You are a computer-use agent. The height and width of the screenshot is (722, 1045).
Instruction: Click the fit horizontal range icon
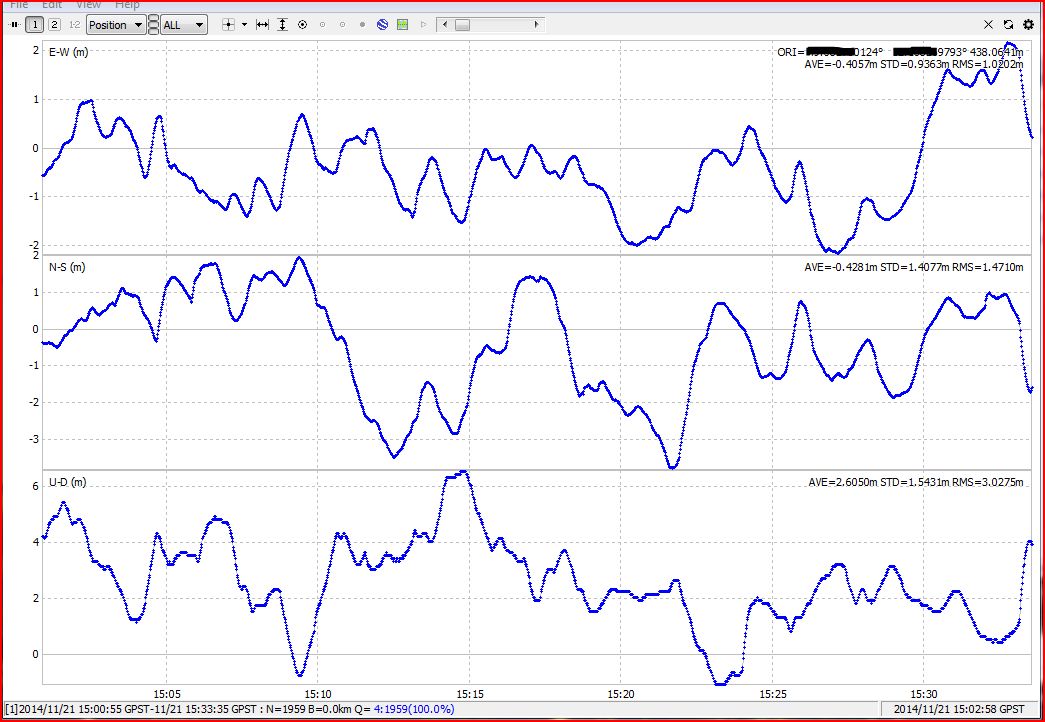tap(263, 24)
